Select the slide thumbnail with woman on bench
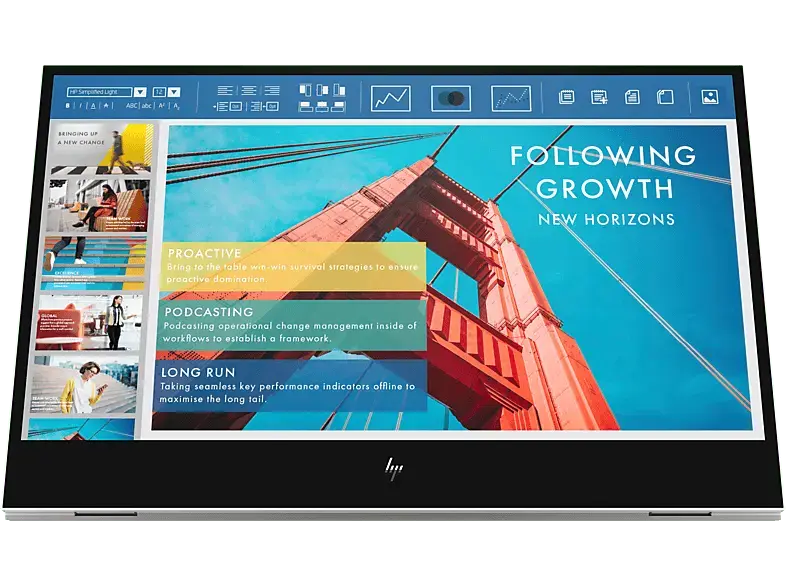 98,206
